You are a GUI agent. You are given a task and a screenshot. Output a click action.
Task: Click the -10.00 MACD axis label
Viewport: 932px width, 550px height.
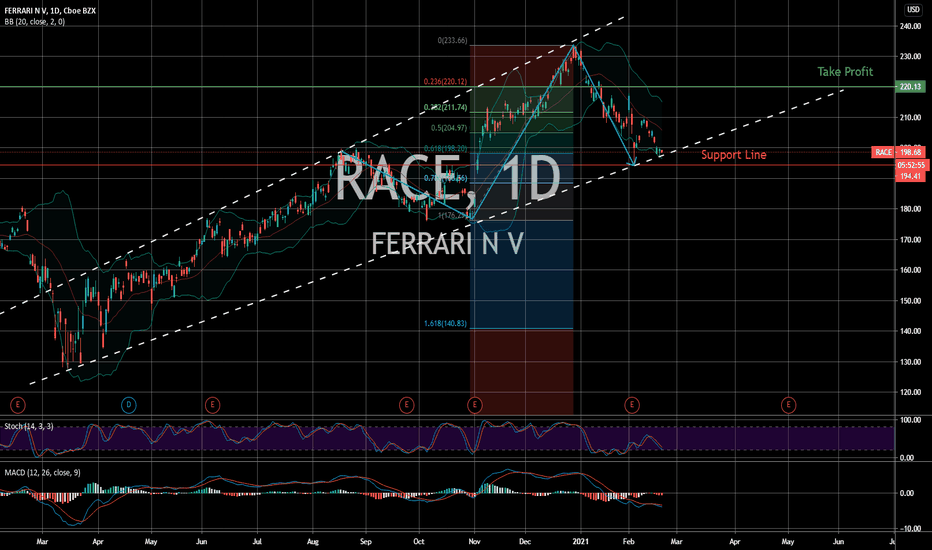pos(909,529)
